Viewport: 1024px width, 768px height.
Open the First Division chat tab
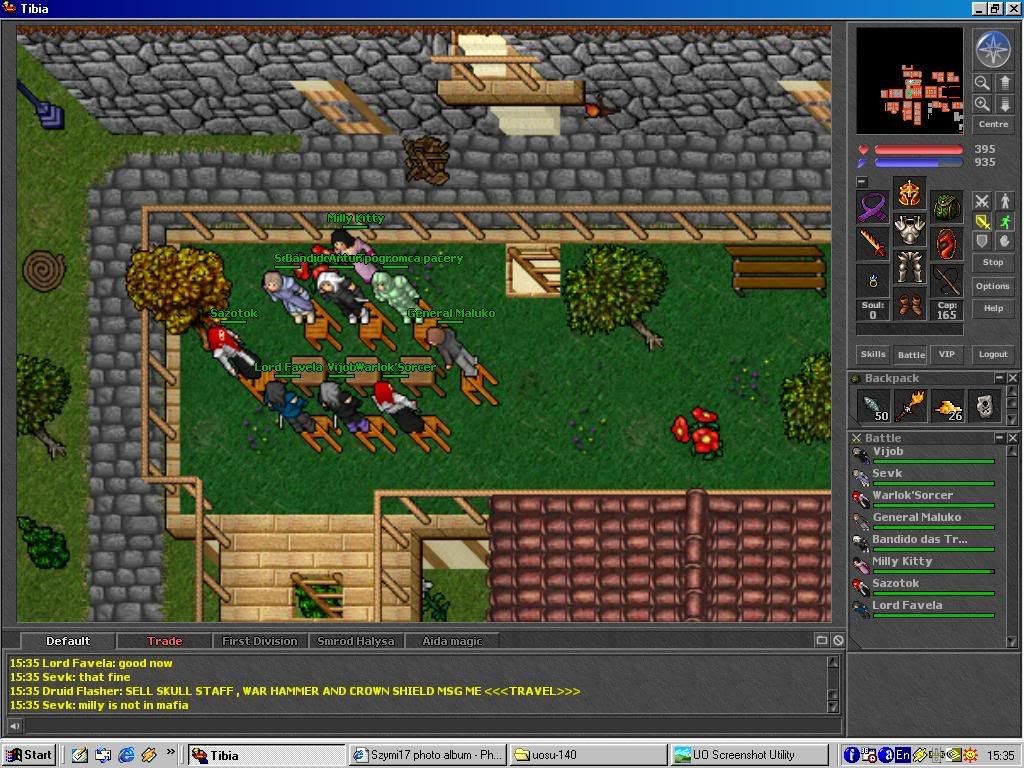point(260,641)
